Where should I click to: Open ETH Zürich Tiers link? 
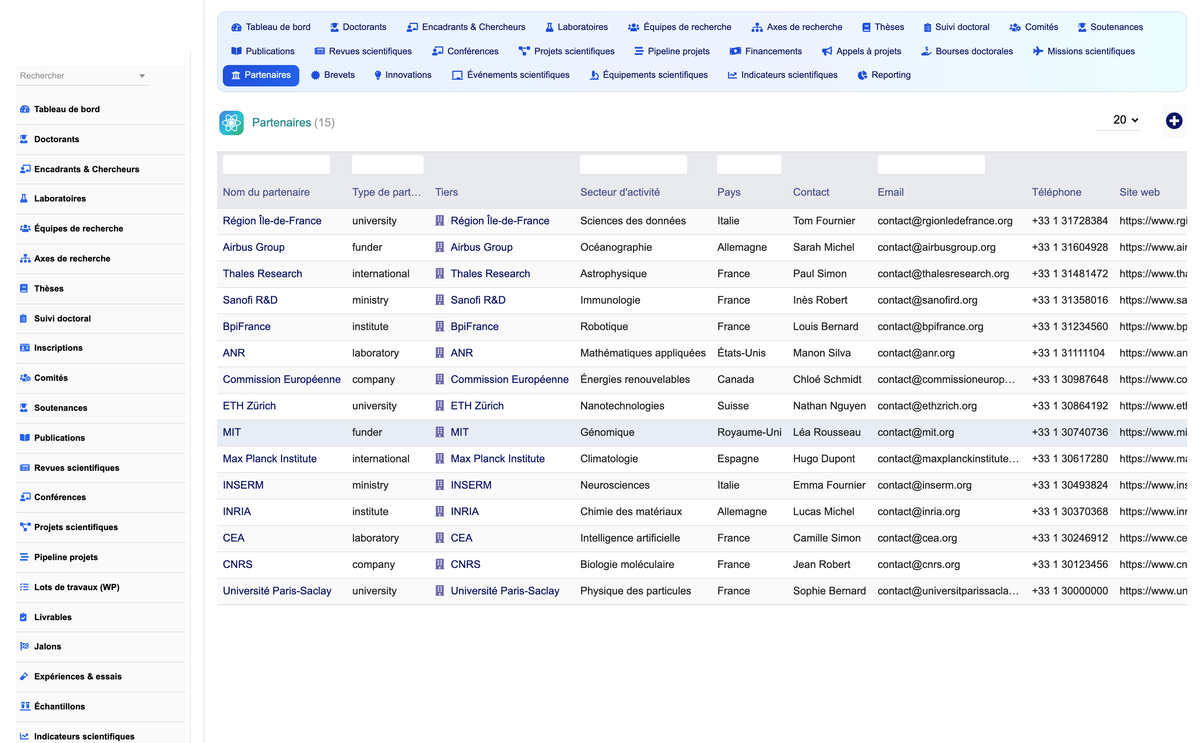point(477,406)
